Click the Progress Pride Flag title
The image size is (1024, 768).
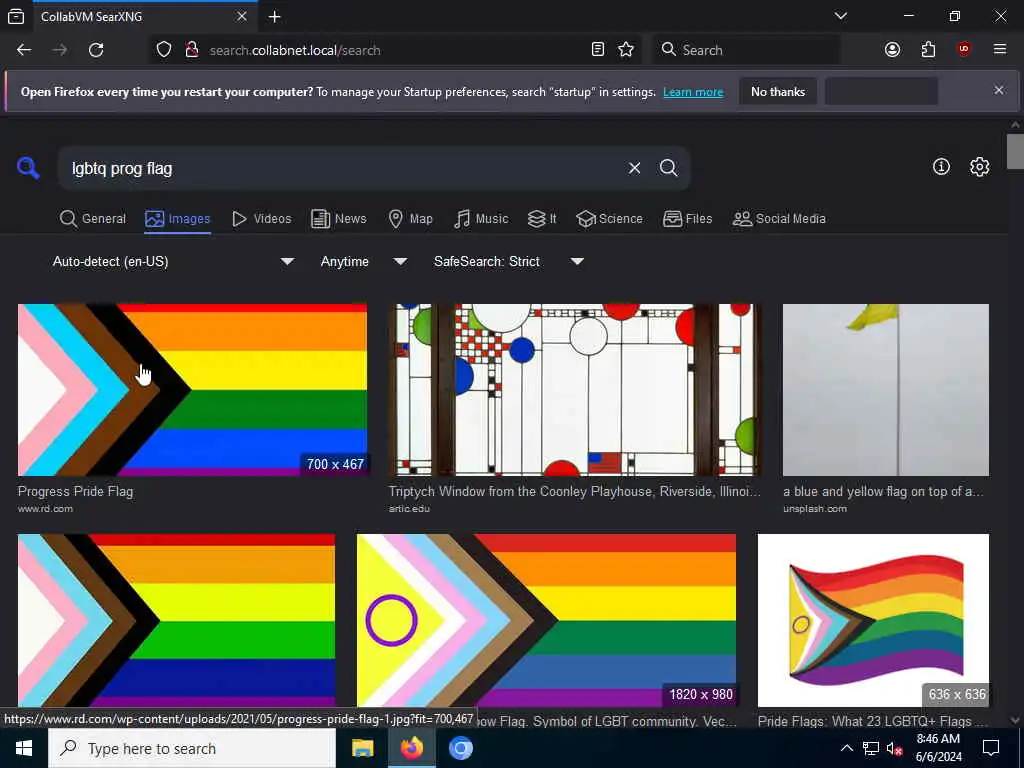click(75, 492)
